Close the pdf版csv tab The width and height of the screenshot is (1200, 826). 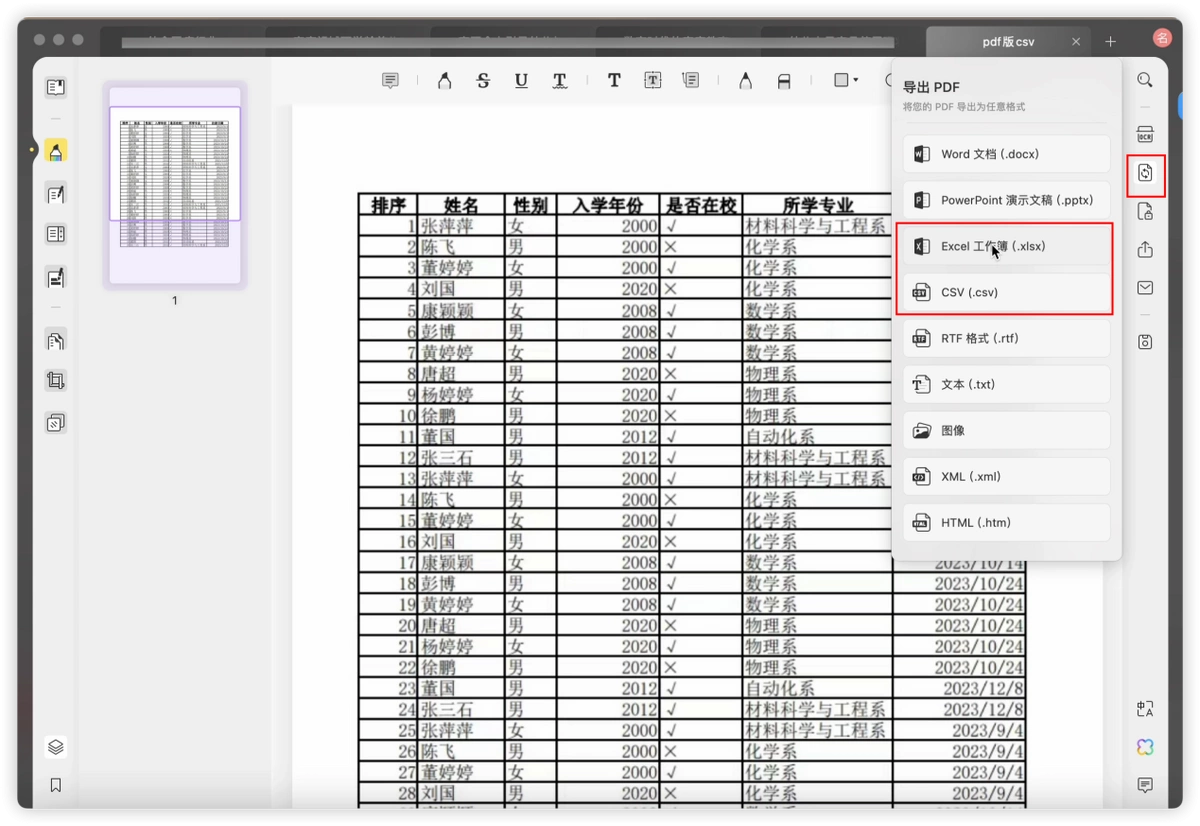pos(1076,42)
